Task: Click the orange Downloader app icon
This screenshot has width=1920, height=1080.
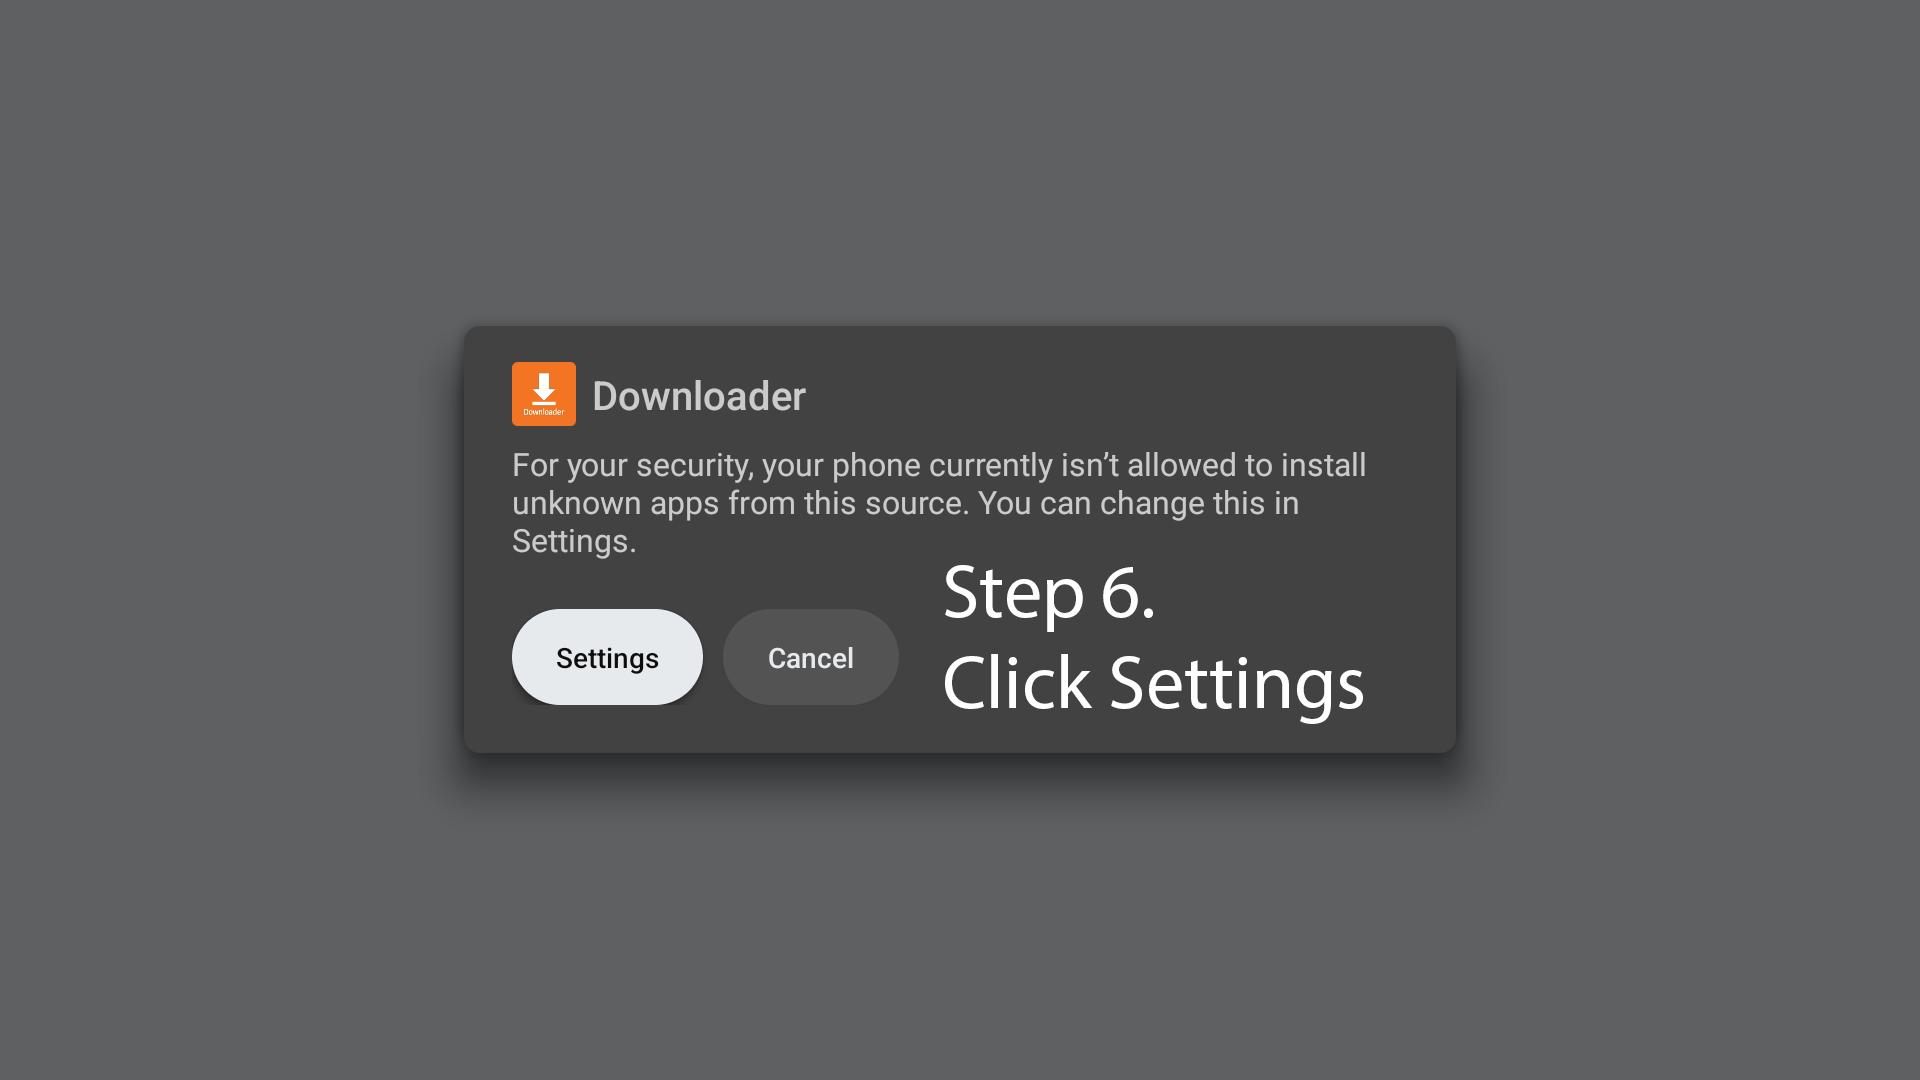Action: coord(543,394)
